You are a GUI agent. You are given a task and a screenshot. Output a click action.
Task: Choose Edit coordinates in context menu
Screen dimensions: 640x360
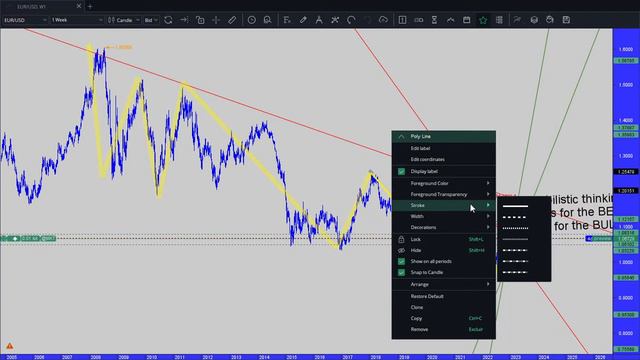(444, 159)
